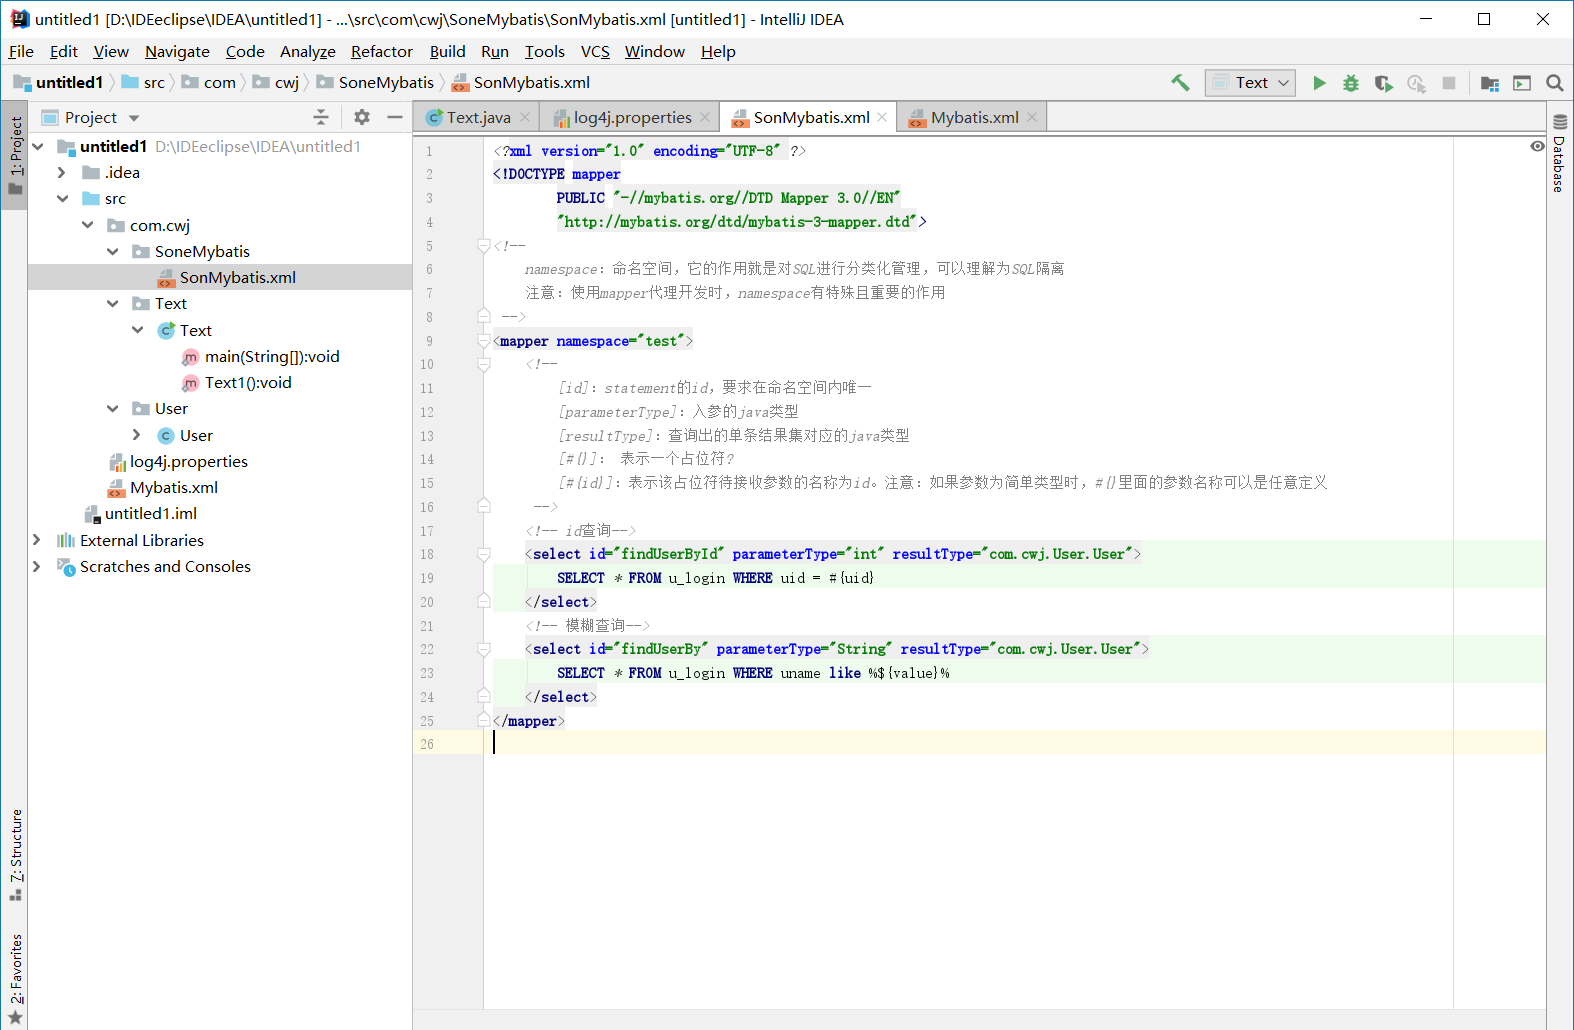This screenshot has height=1030, width=1574.
Task: Fold the mapper tag at line 9
Action: pos(484,341)
